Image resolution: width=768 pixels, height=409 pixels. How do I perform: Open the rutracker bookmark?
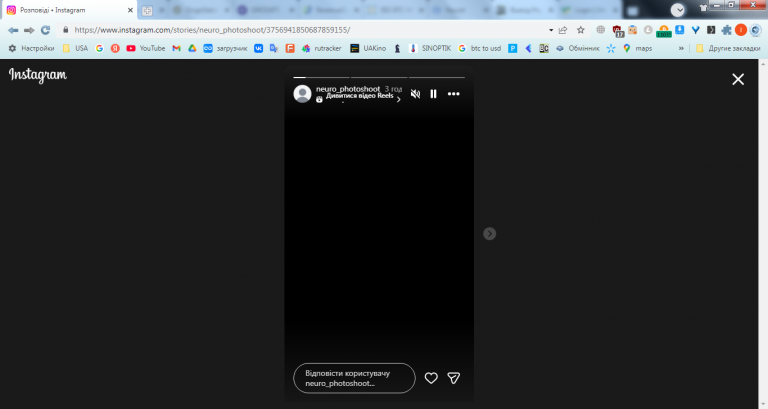[x=322, y=48]
